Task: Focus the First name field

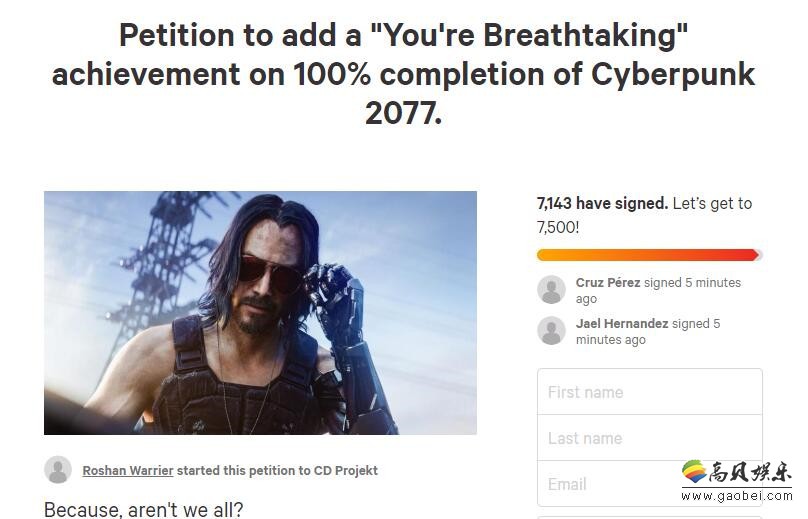Action: point(649,392)
